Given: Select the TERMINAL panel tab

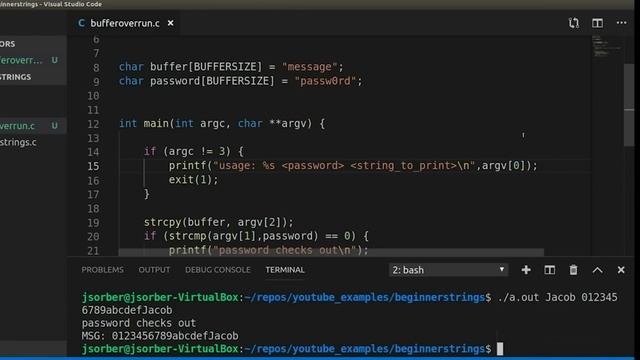Looking at the screenshot, I should (x=285, y=270).
